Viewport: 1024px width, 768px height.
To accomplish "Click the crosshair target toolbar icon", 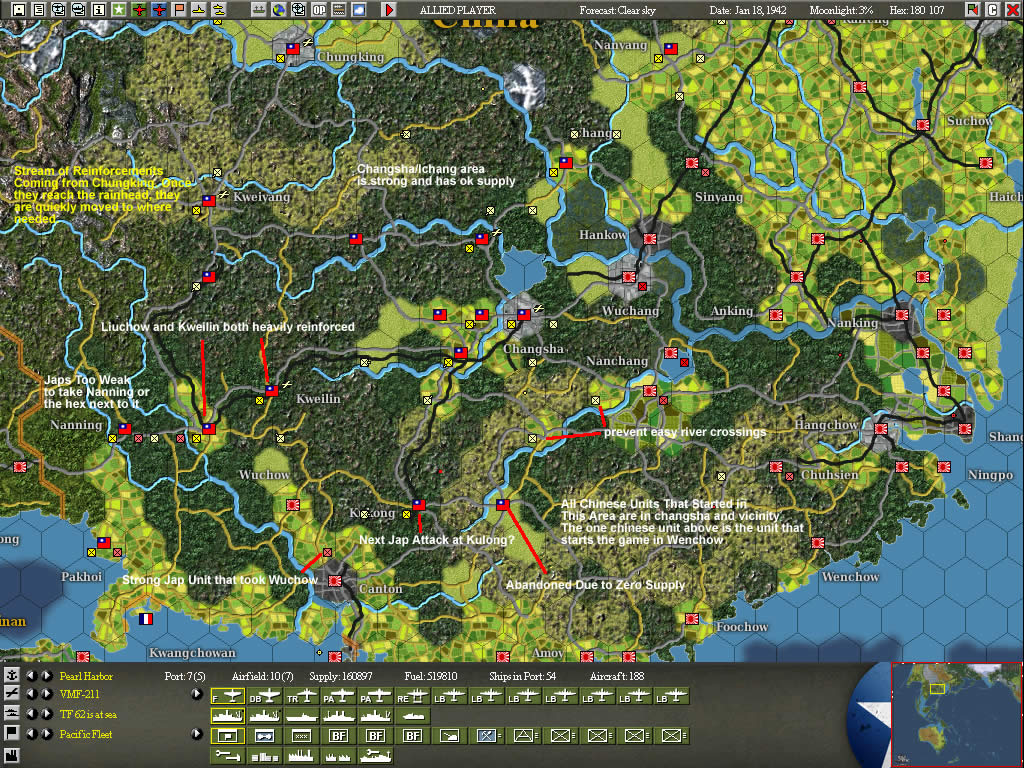I will pos(298,10).
